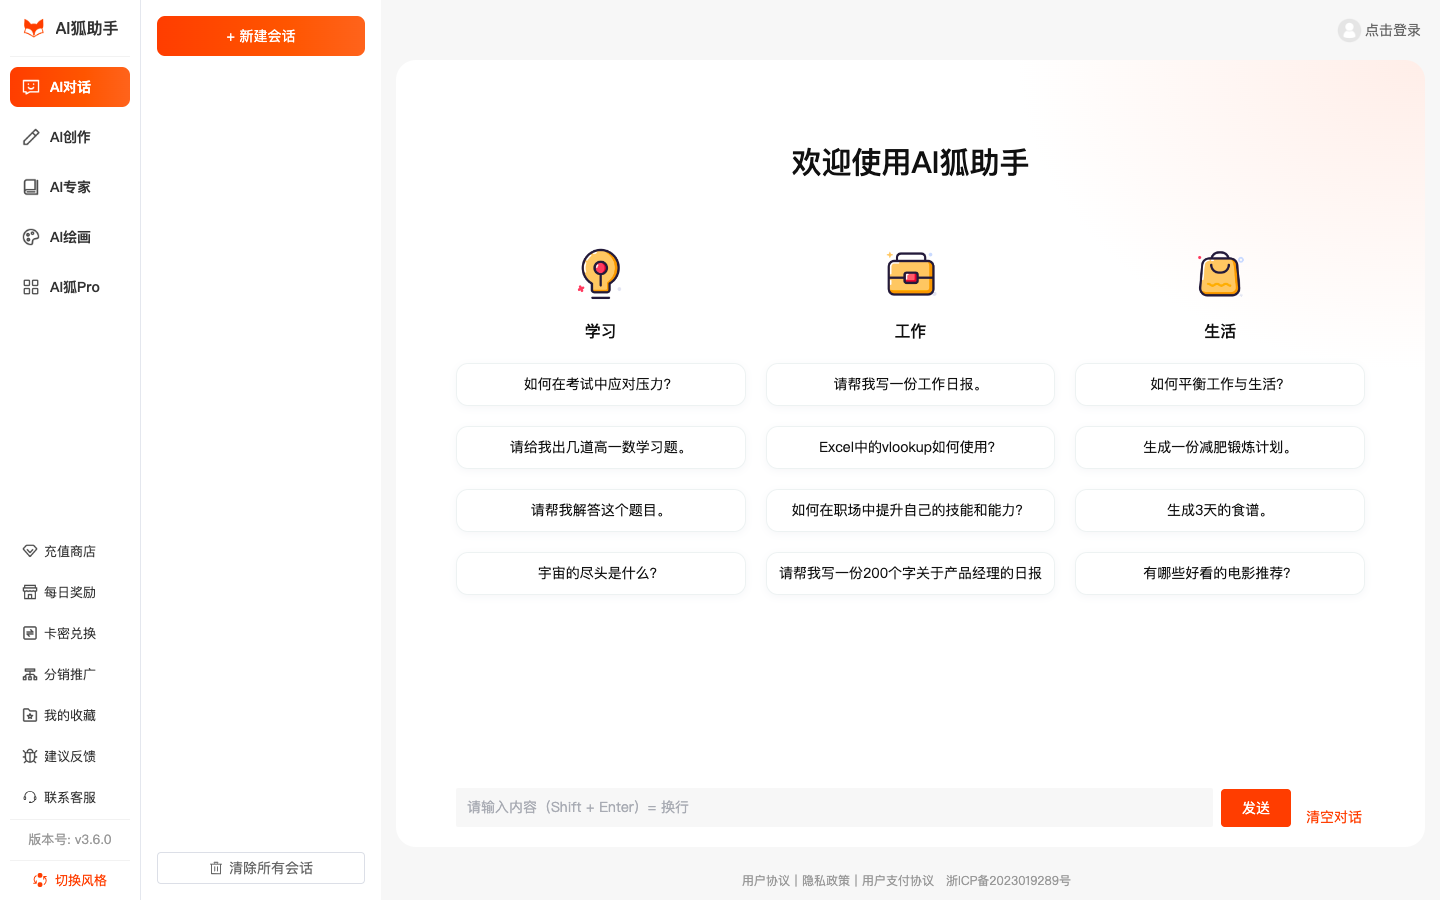Switch theme via 切换风格 label

coord(81,880)
